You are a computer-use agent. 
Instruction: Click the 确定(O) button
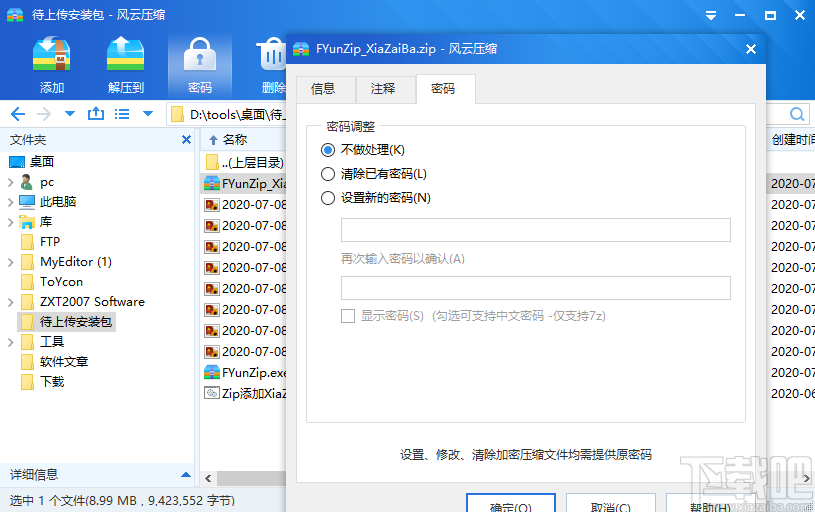click(511, 503)
